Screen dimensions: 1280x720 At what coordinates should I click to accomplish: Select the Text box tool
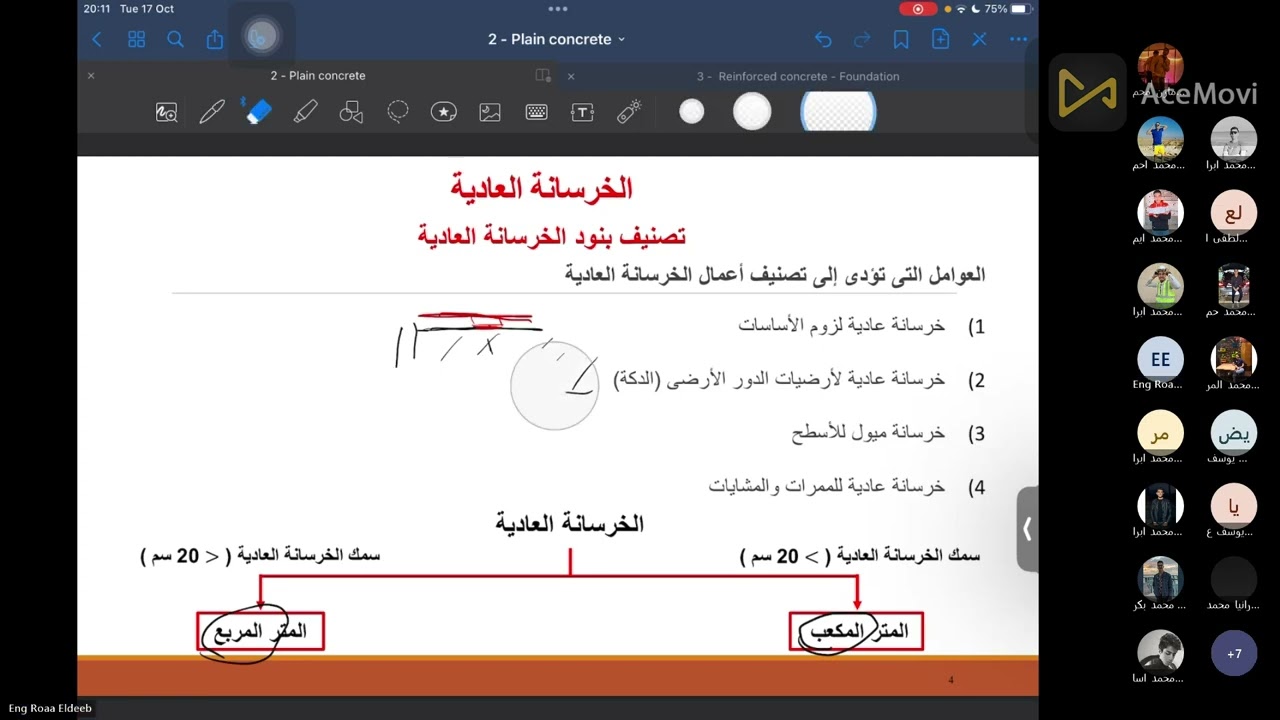[582, 113]
